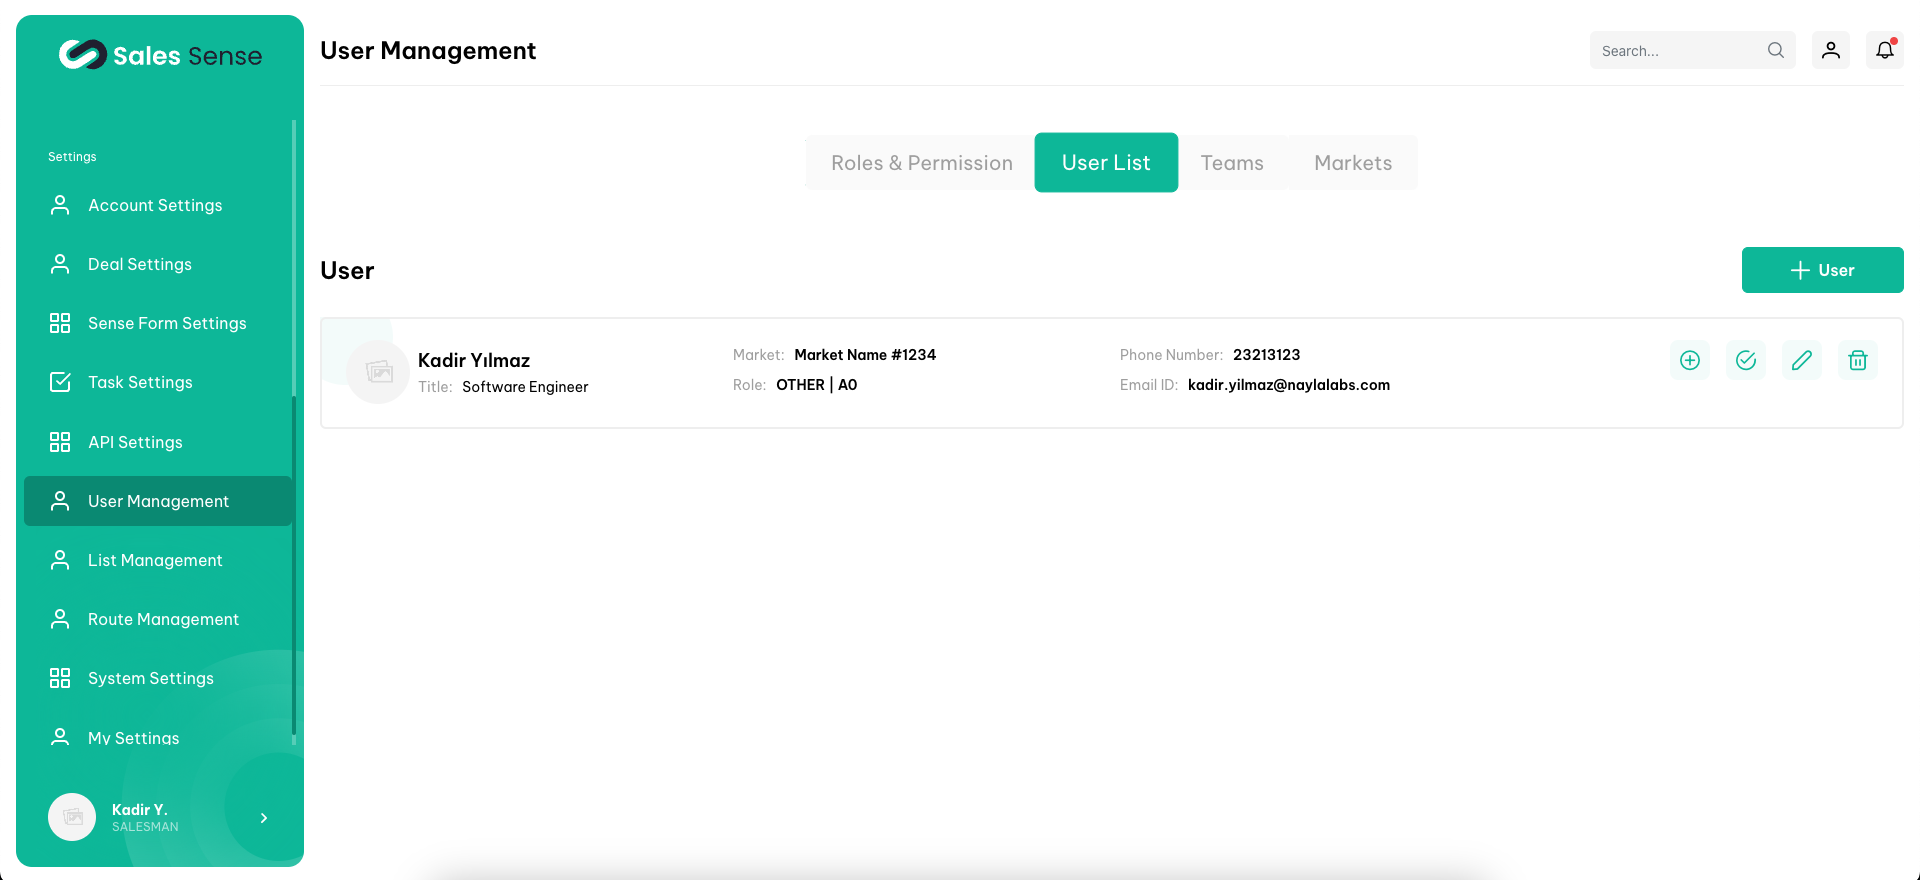Screen dimensions: 1920x880
Task: Open the Teams tab
Action: (1231, 163)
